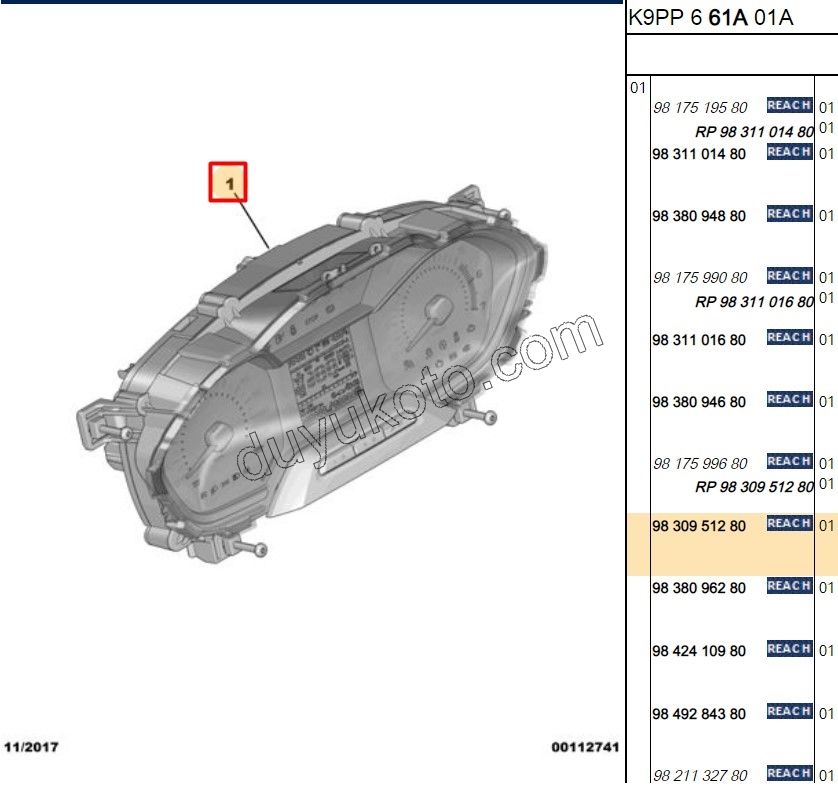Open REACH badge for 98 311 016 80
This screenshot has height=792, width=838.
[x=788, y=338]
